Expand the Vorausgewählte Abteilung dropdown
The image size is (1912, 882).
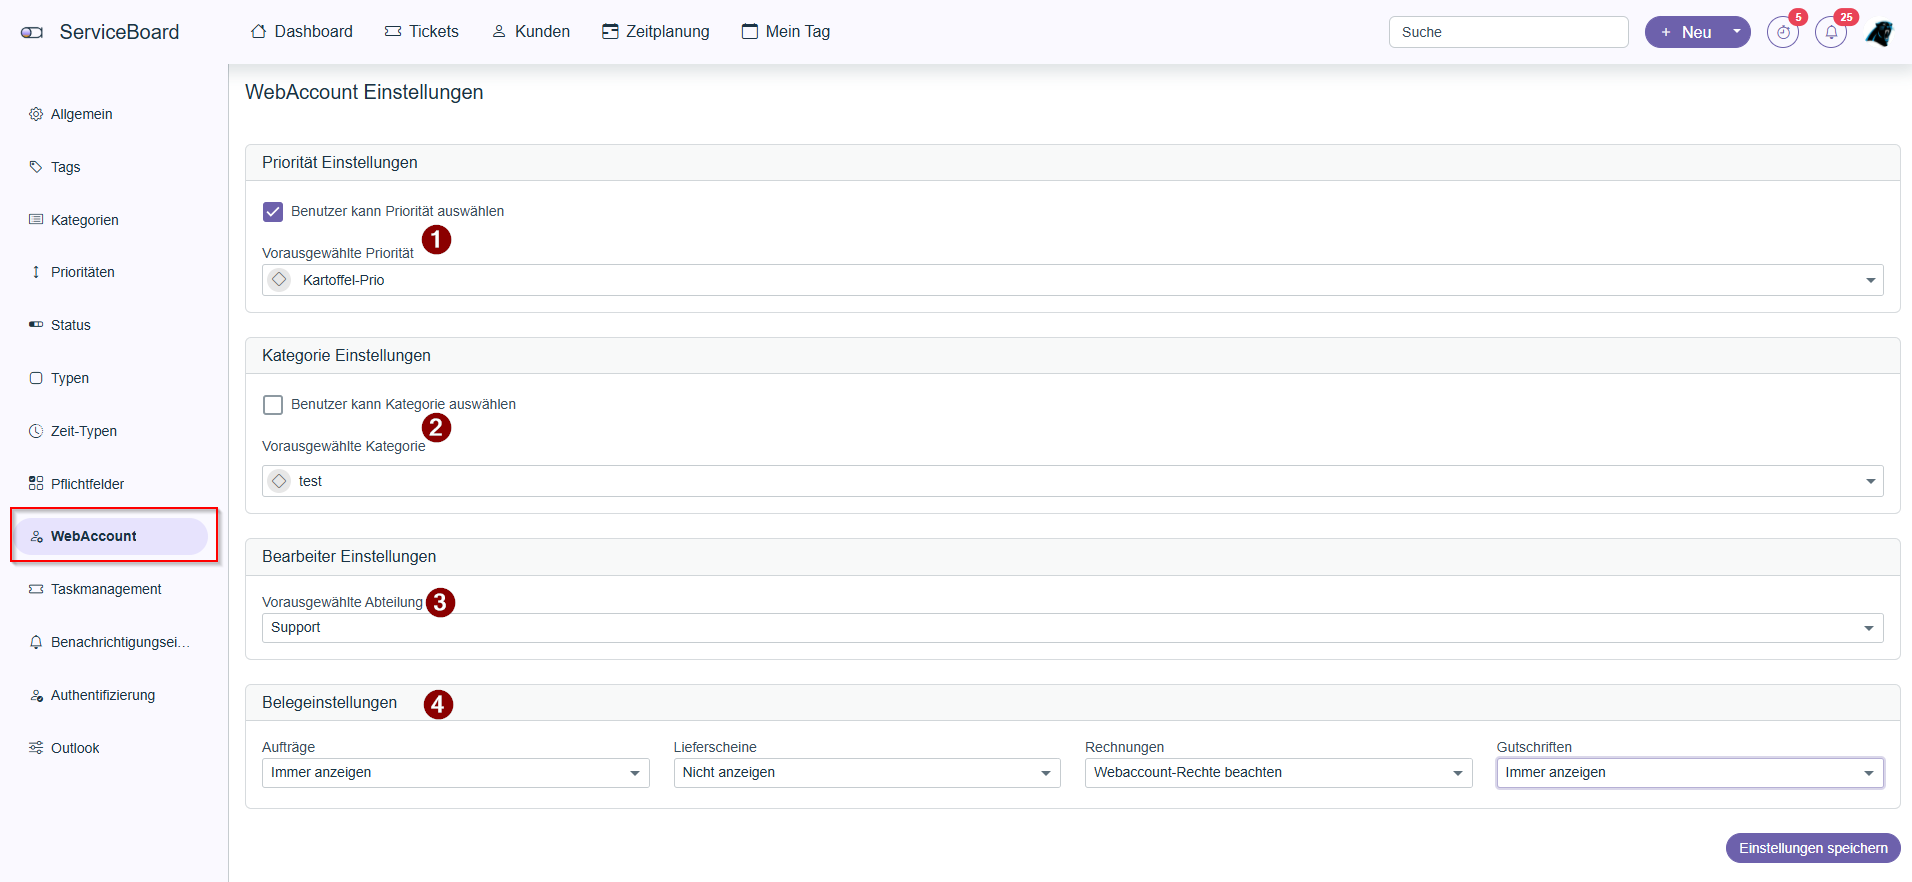pos(1072,628)
